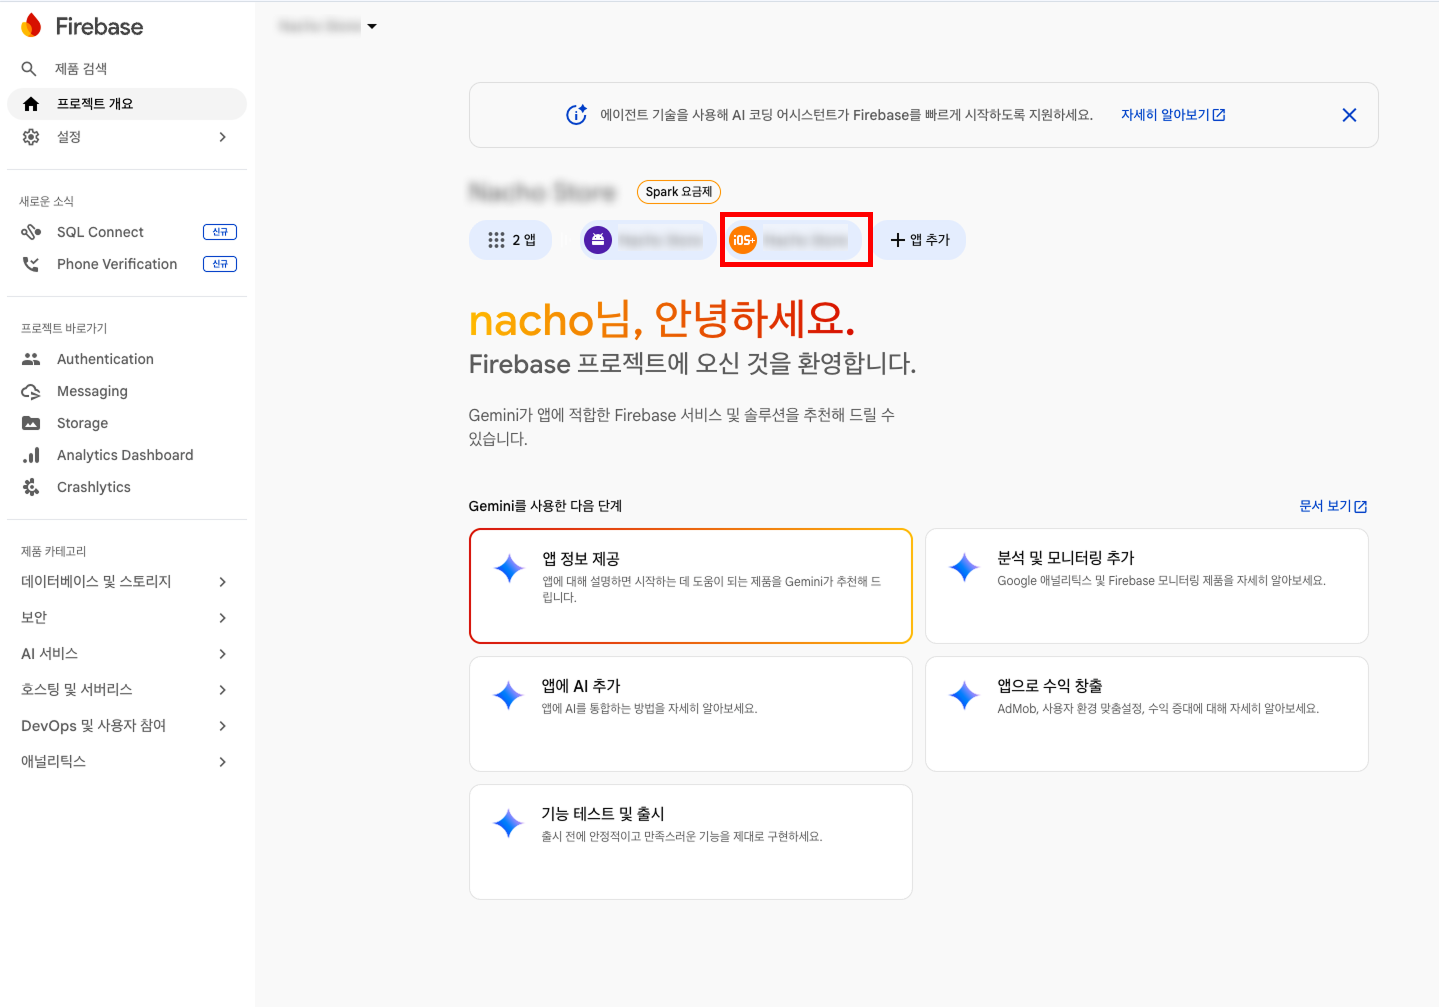Click the home icon beside 프로젝트 개요
Screen dimensions: 1439x1007
click(x=31, y=104)
